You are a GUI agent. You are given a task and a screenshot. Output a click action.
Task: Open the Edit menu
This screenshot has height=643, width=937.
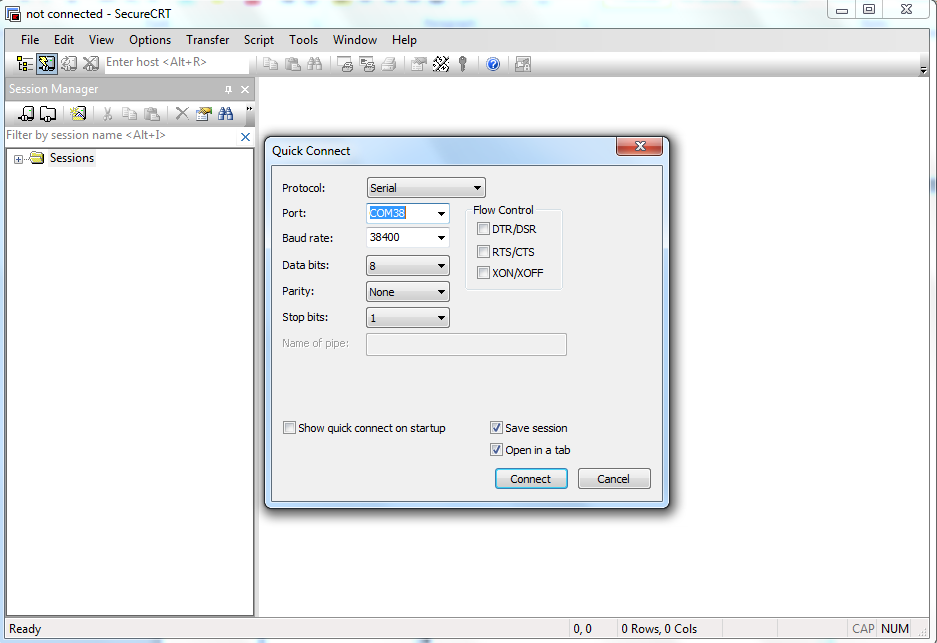click(x=64, y=40)
